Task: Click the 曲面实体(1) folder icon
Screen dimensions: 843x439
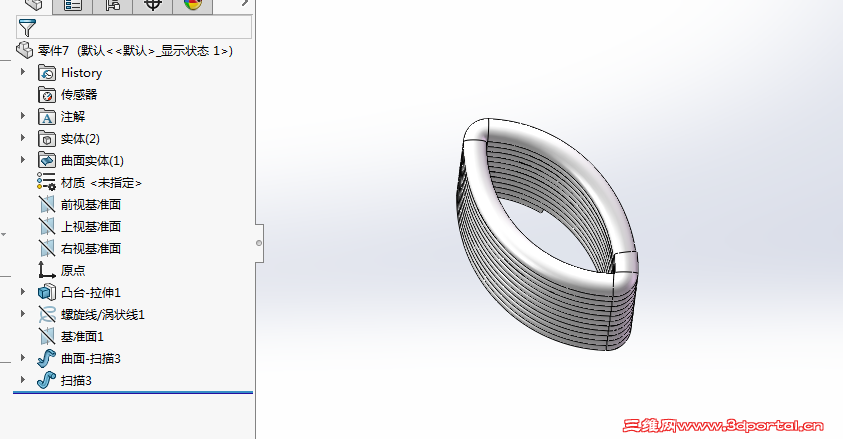Action: point(47,161)
